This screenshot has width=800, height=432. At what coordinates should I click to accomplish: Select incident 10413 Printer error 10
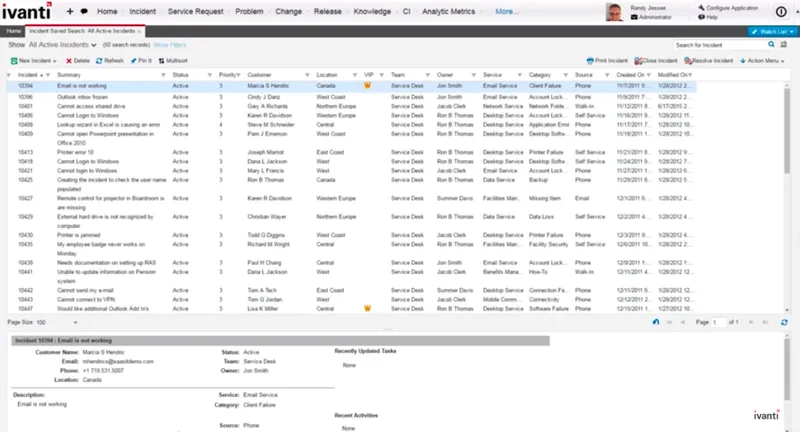(352, 152)
